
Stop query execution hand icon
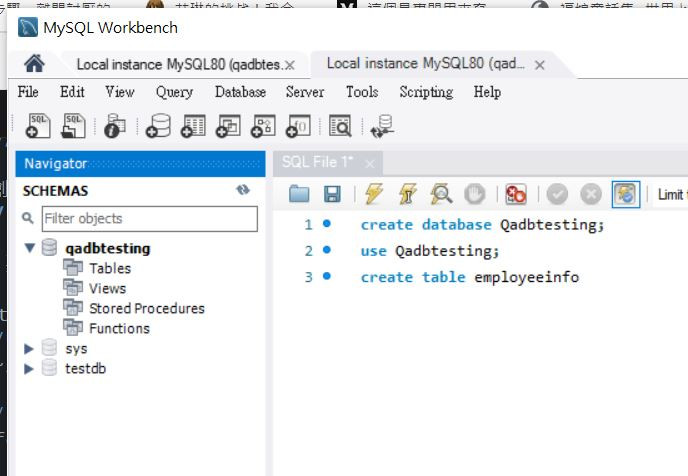[475, 194]
